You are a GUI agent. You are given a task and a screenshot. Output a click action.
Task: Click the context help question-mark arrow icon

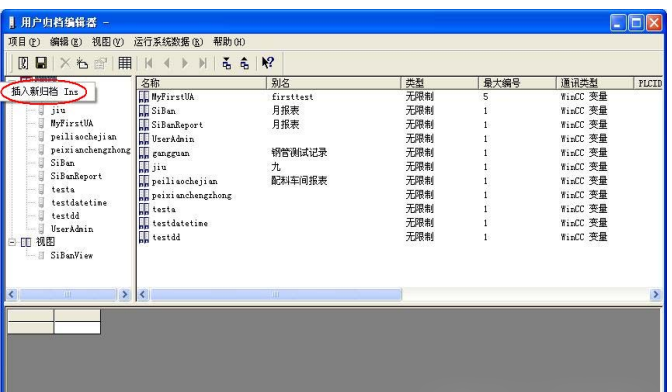point(268,63)
